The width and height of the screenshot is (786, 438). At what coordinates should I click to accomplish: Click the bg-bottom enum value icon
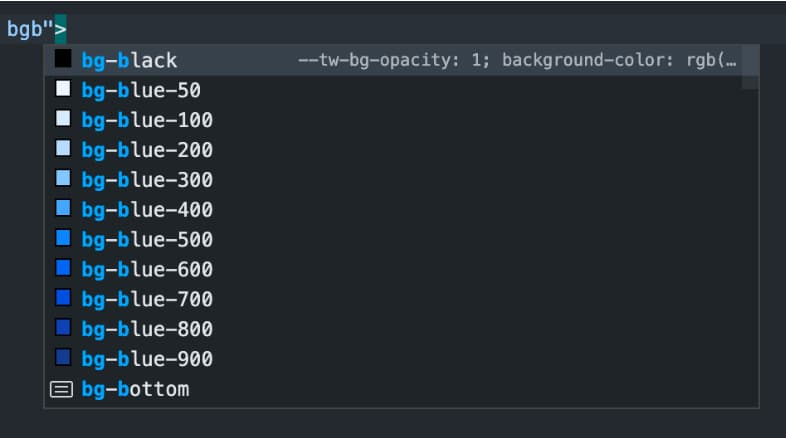tap(62, 389)
